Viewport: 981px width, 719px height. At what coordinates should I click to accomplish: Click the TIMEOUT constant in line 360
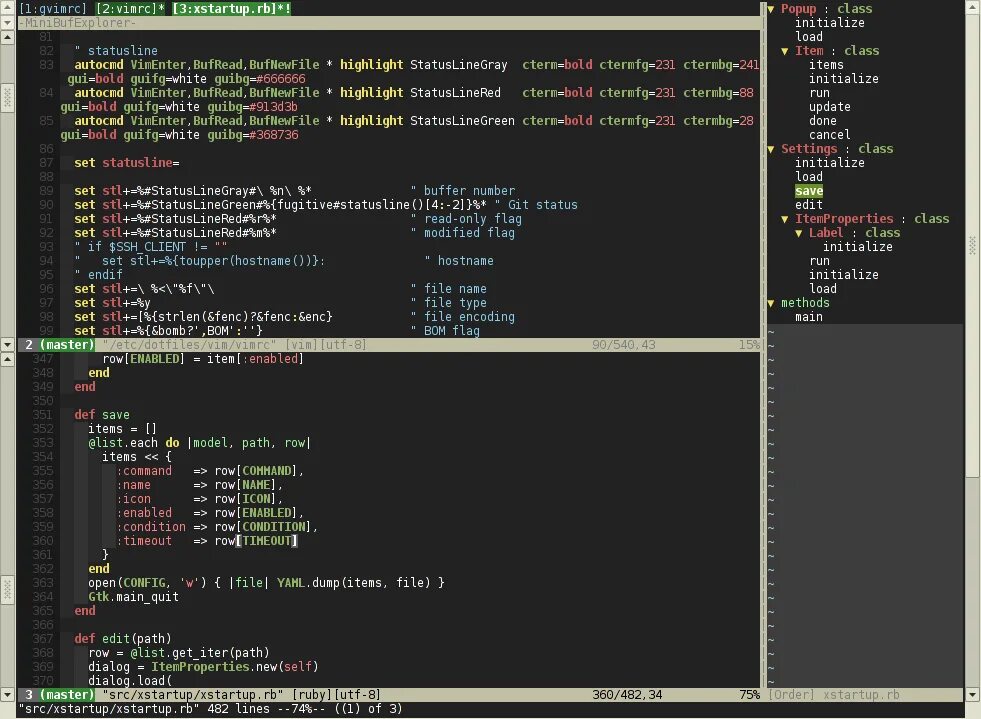coord(267,541)
